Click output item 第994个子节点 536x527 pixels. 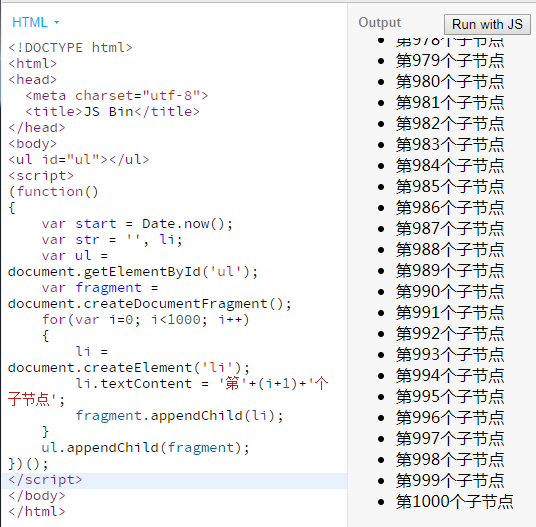pyautogui.click(x=450, y=376)
